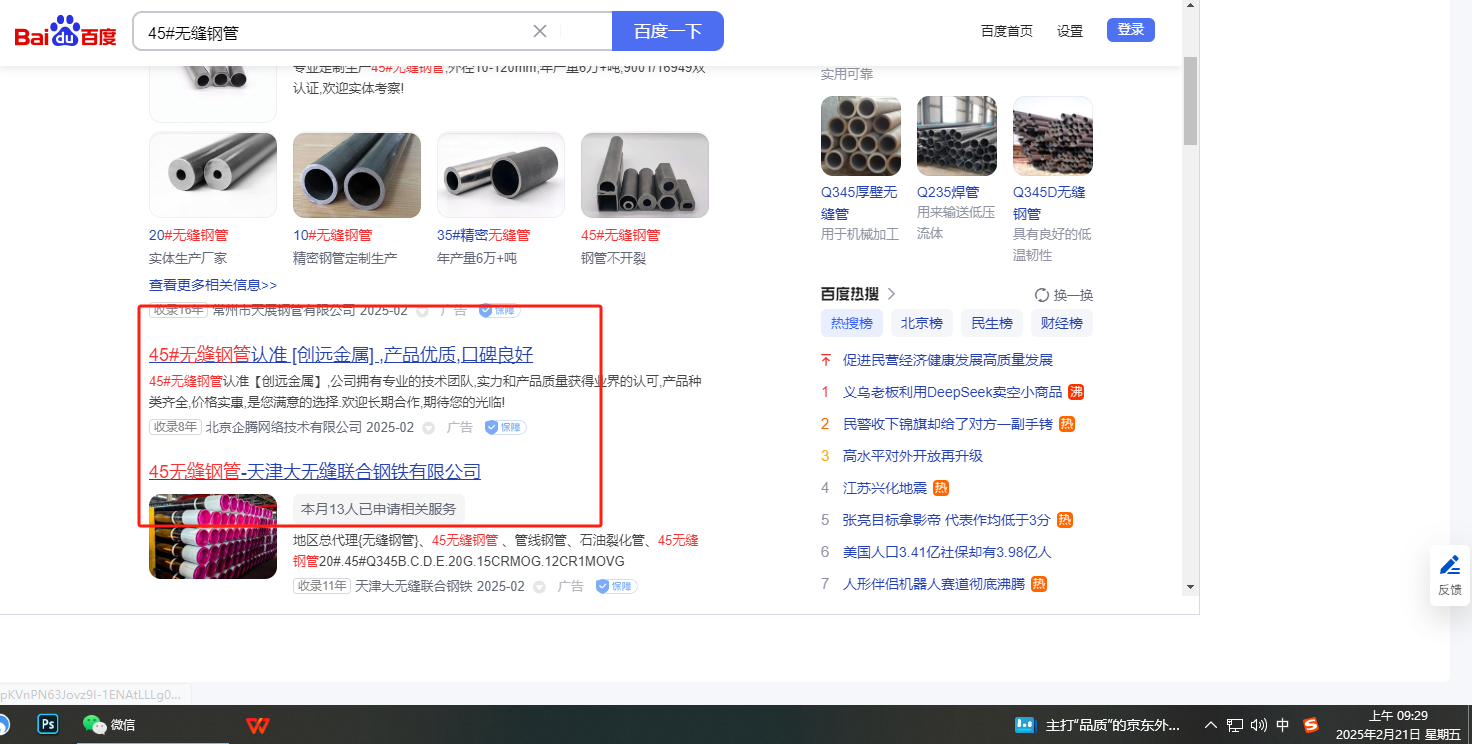Open the 20#无缝钢管 text link
Image resolution: width=1472 pixels, height=744 pixels.
[x=188, y=235]
